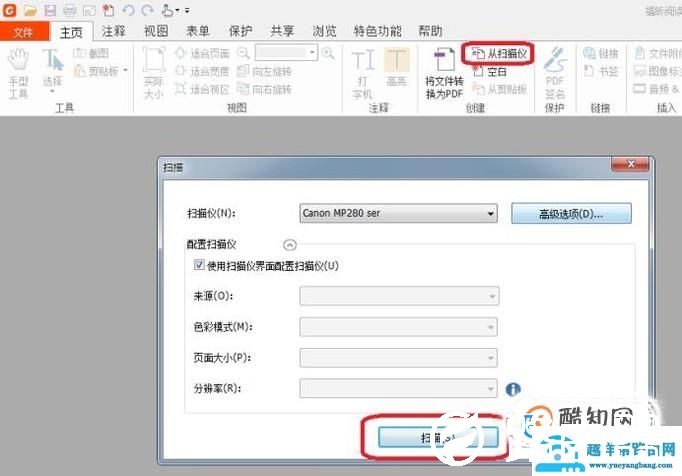Choose 适合宽度 fit width
Image resolution: width=682 pixels, height=476 pixels.
(x=202, y=71)
